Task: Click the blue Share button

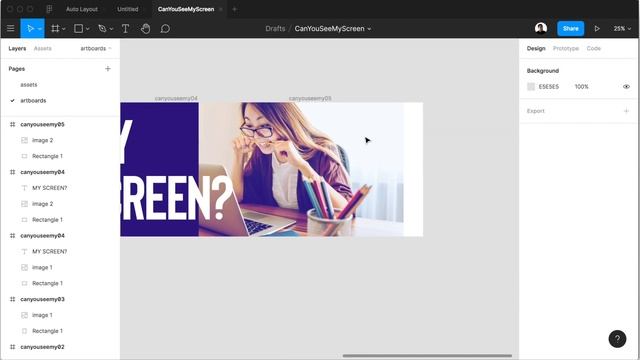Action: [x=571, y=29]
